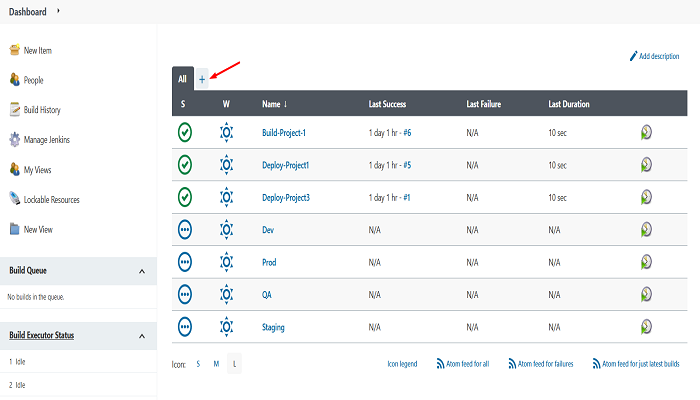This screenshot has height=400, width=700.
Task: Sort by Last Failure column header
Action: (483, 104)
